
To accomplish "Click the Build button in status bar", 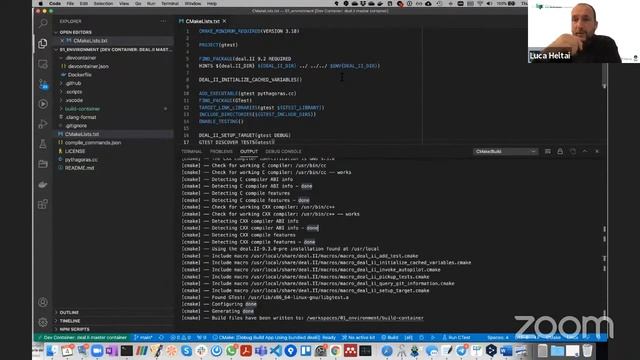I will 390,338.
